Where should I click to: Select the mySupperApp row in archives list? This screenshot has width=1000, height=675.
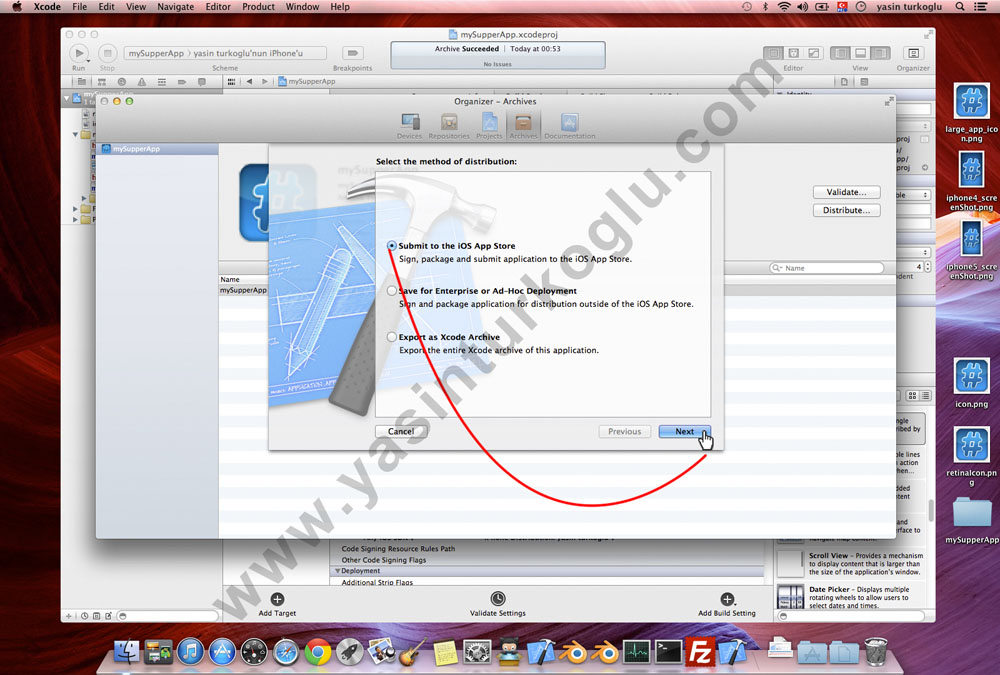pyautogui.click(x=556, y=290)
